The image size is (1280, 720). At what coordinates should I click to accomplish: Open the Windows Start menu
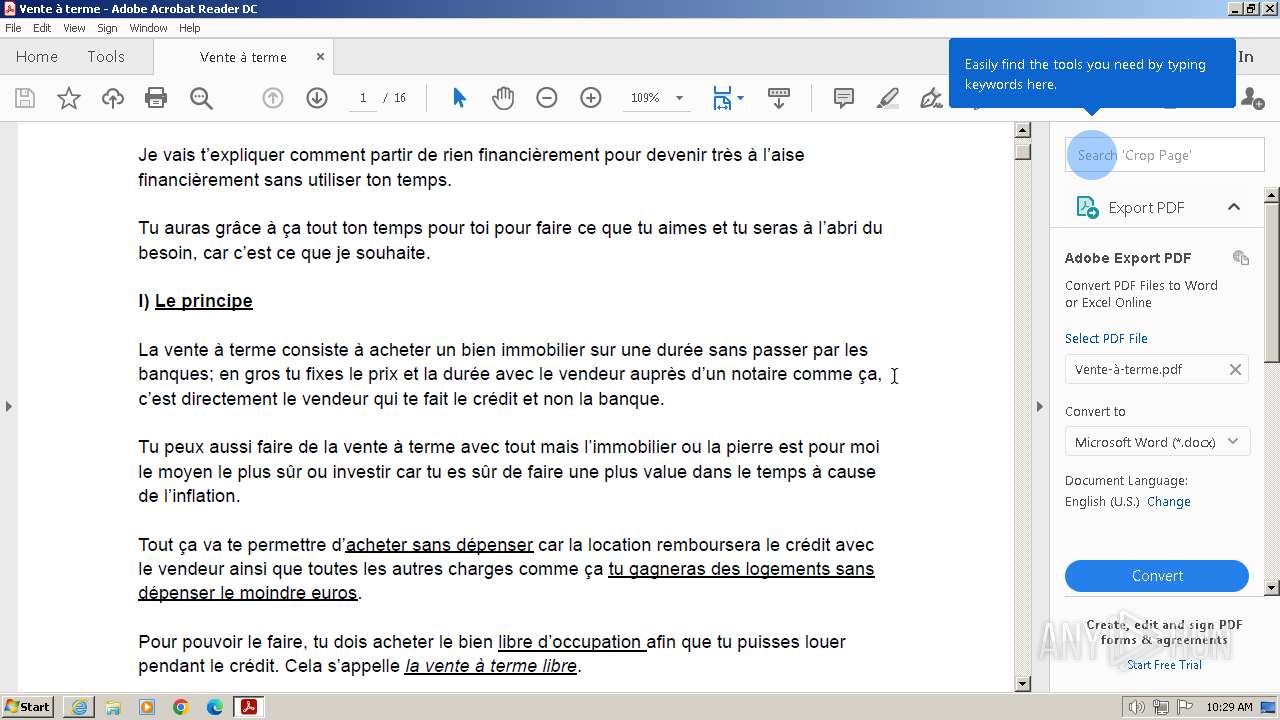[x=27, y=707]
